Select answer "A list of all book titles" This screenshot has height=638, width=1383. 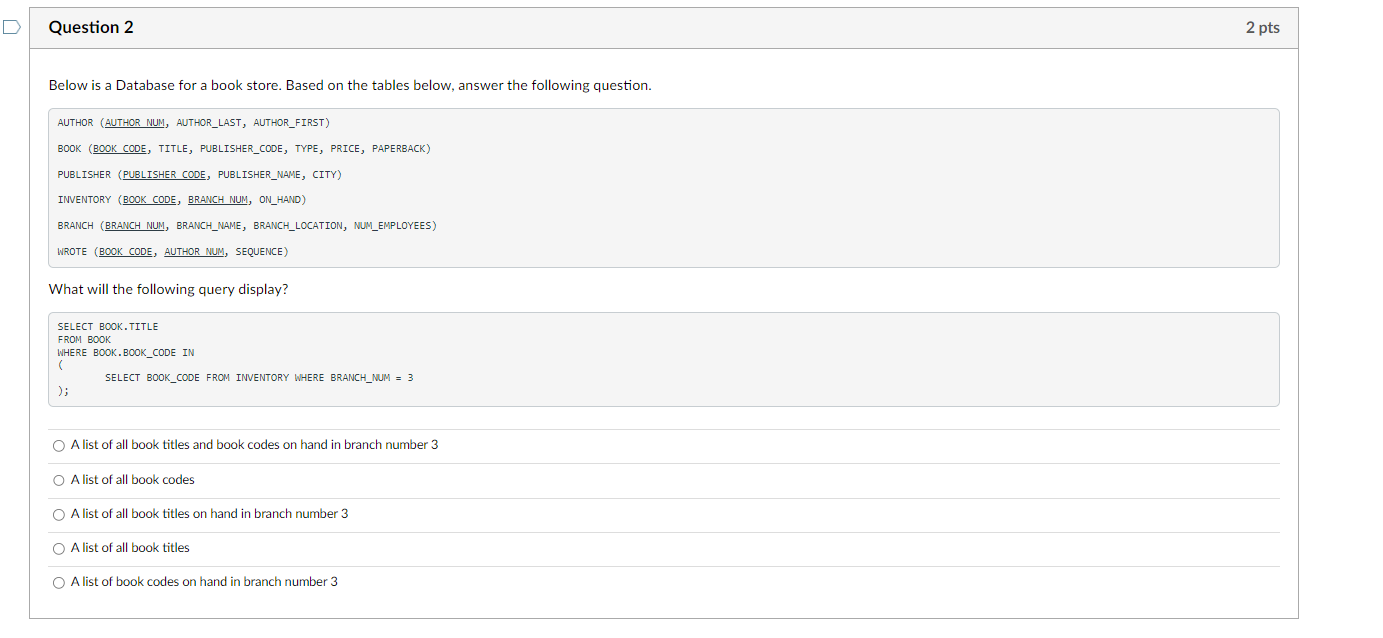tap(58, 548)
